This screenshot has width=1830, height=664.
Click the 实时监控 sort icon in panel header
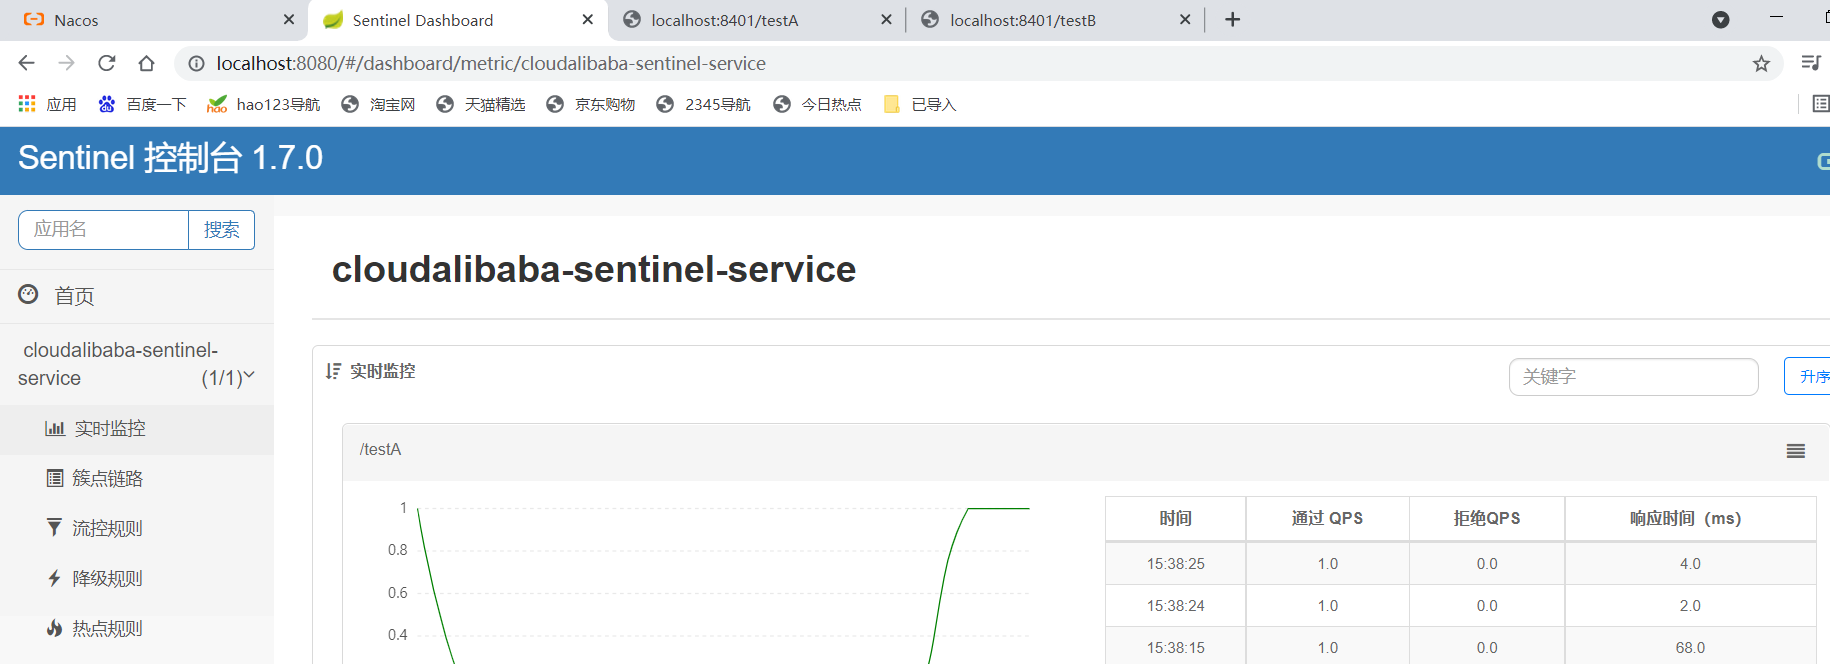[x=333, y=371]
